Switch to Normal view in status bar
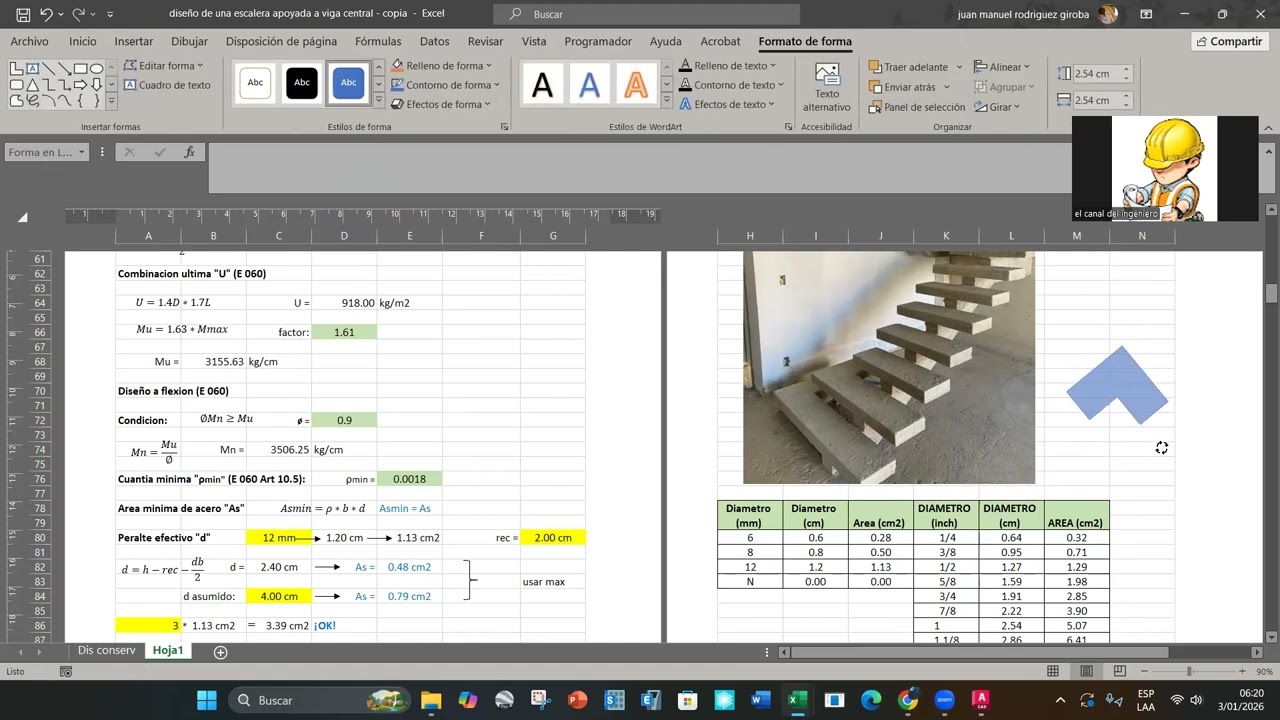1280x720 pixels. click(1053, 671)
